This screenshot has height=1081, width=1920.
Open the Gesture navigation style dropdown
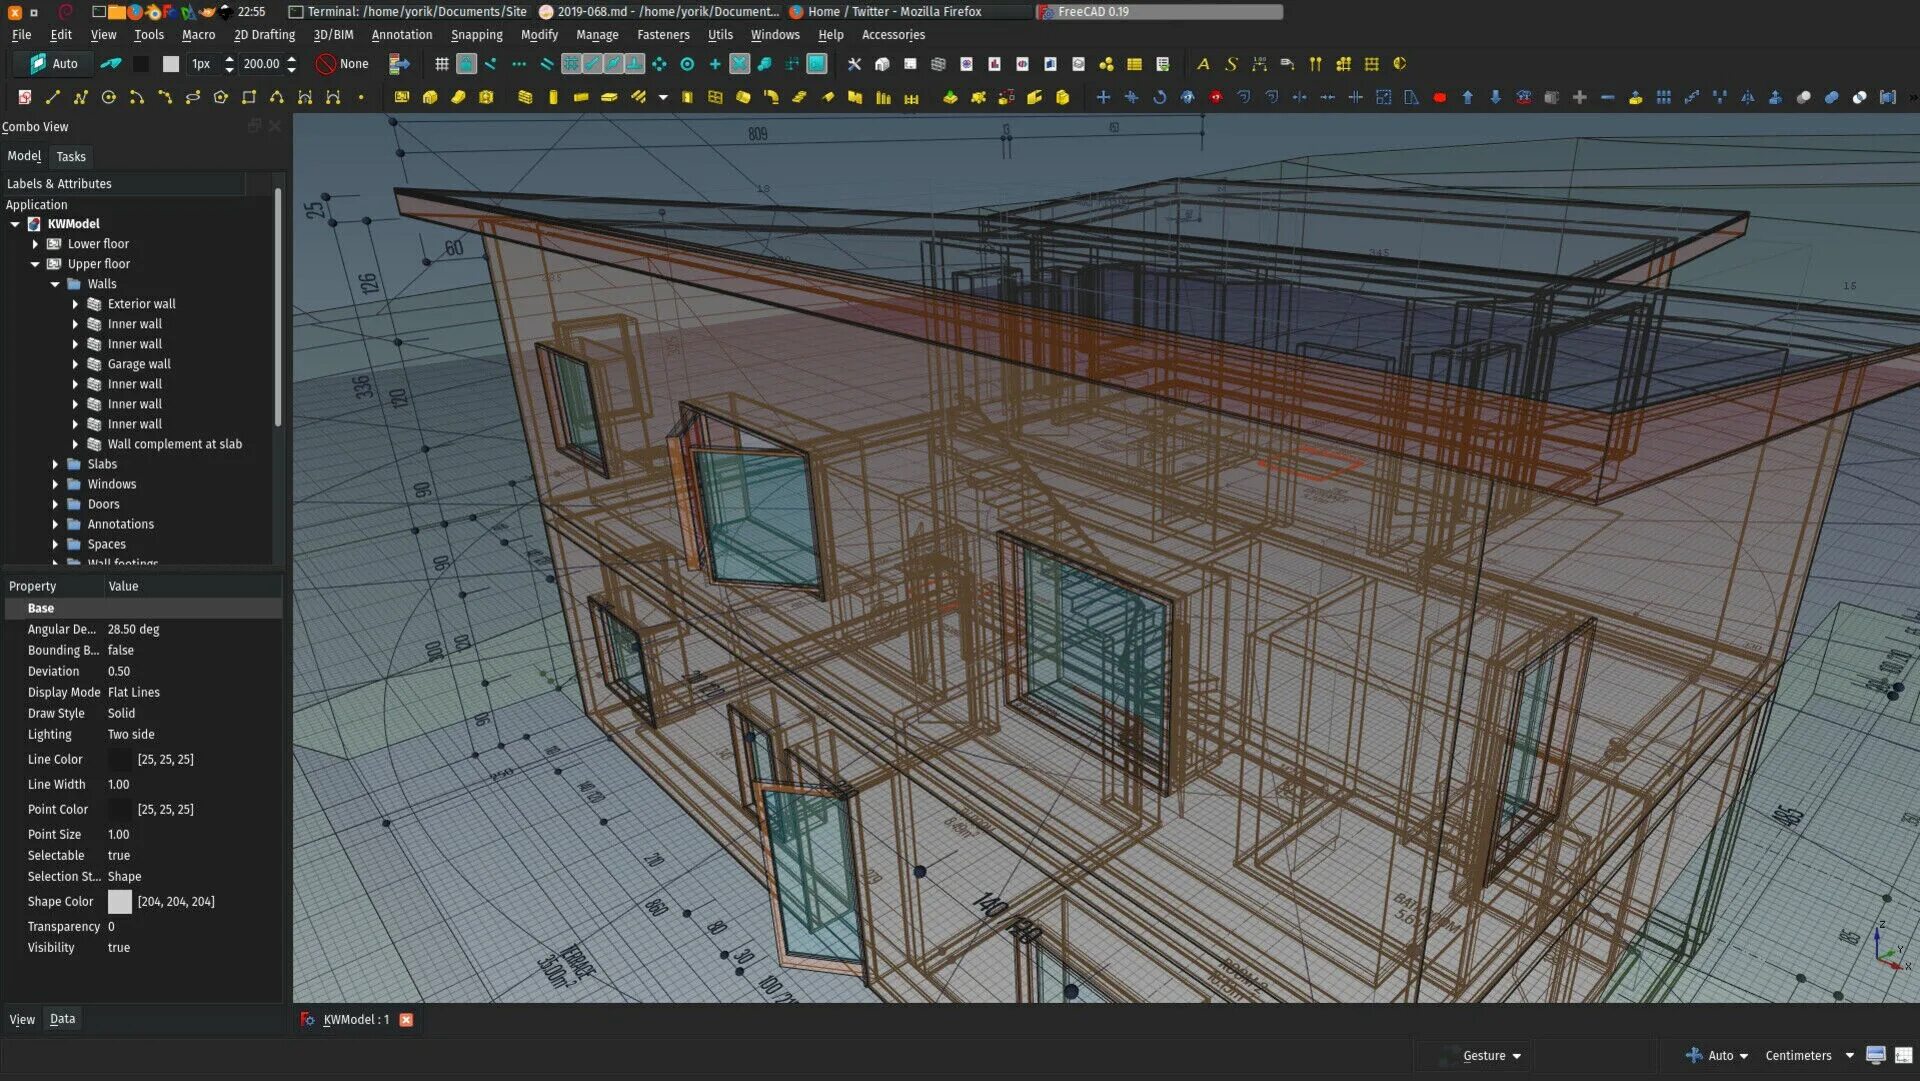tap(1491, 1056)
